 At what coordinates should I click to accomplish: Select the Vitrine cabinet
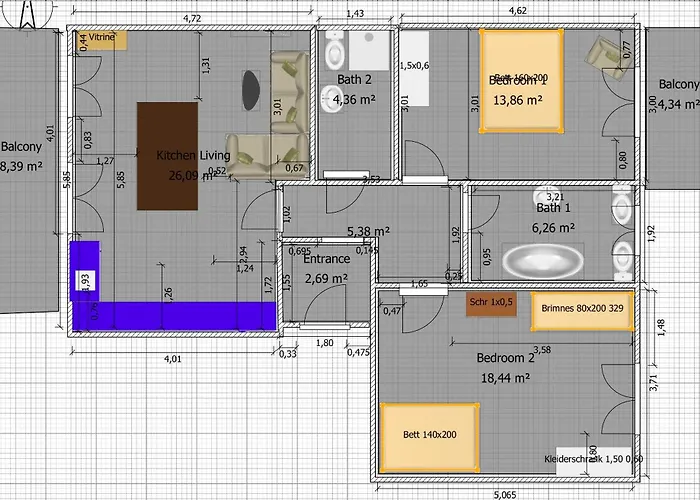pyautogui.click(x=100, y=39)
